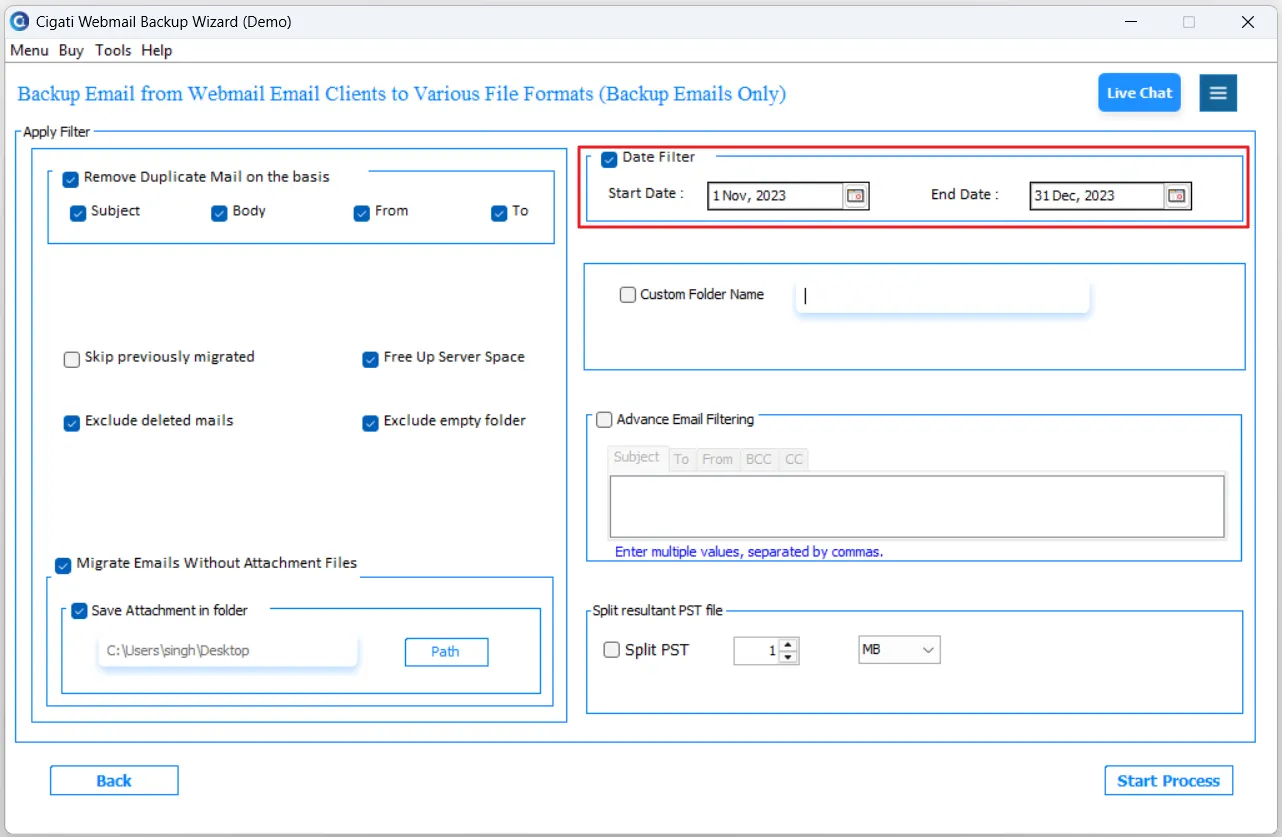The height and width of the screenshot is (837, 1282).
Task: Switch to the To filter tab
Action: pyautogui.click(x=681, y=459)
